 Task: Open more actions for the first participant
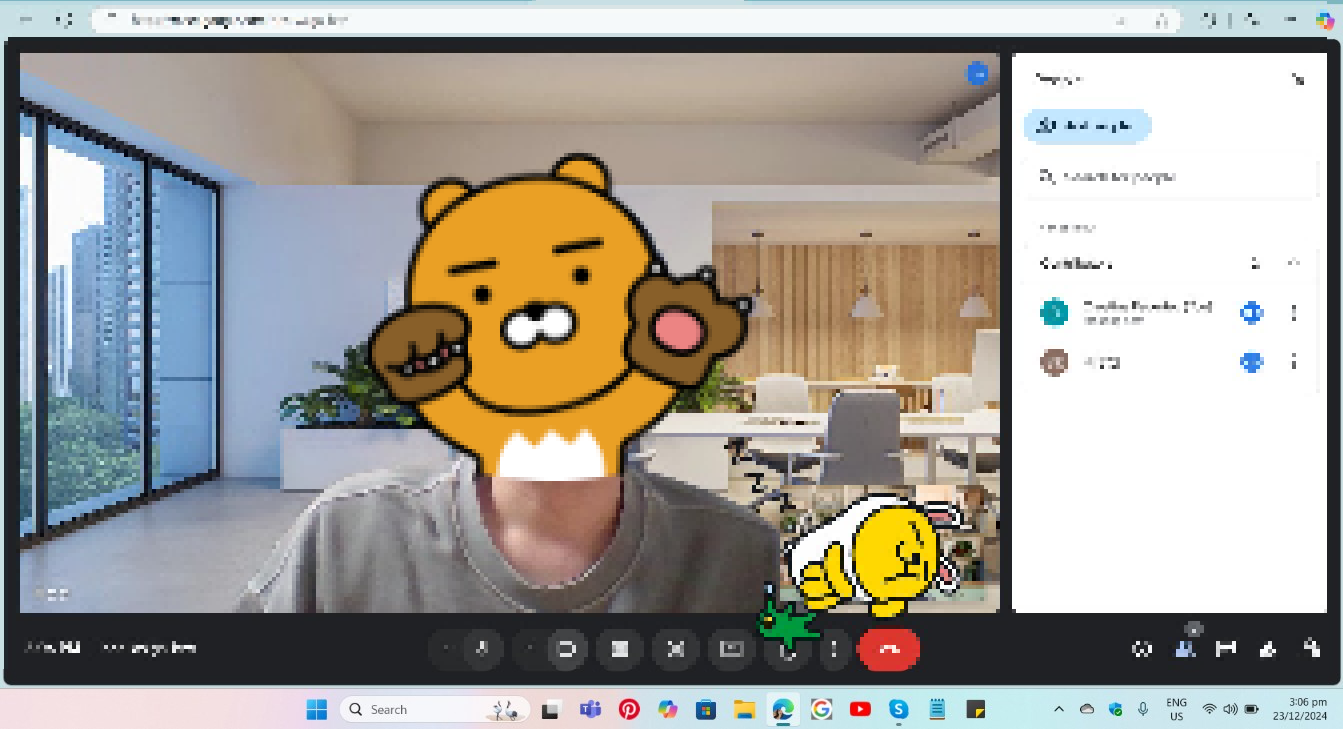pos(1293,313)
